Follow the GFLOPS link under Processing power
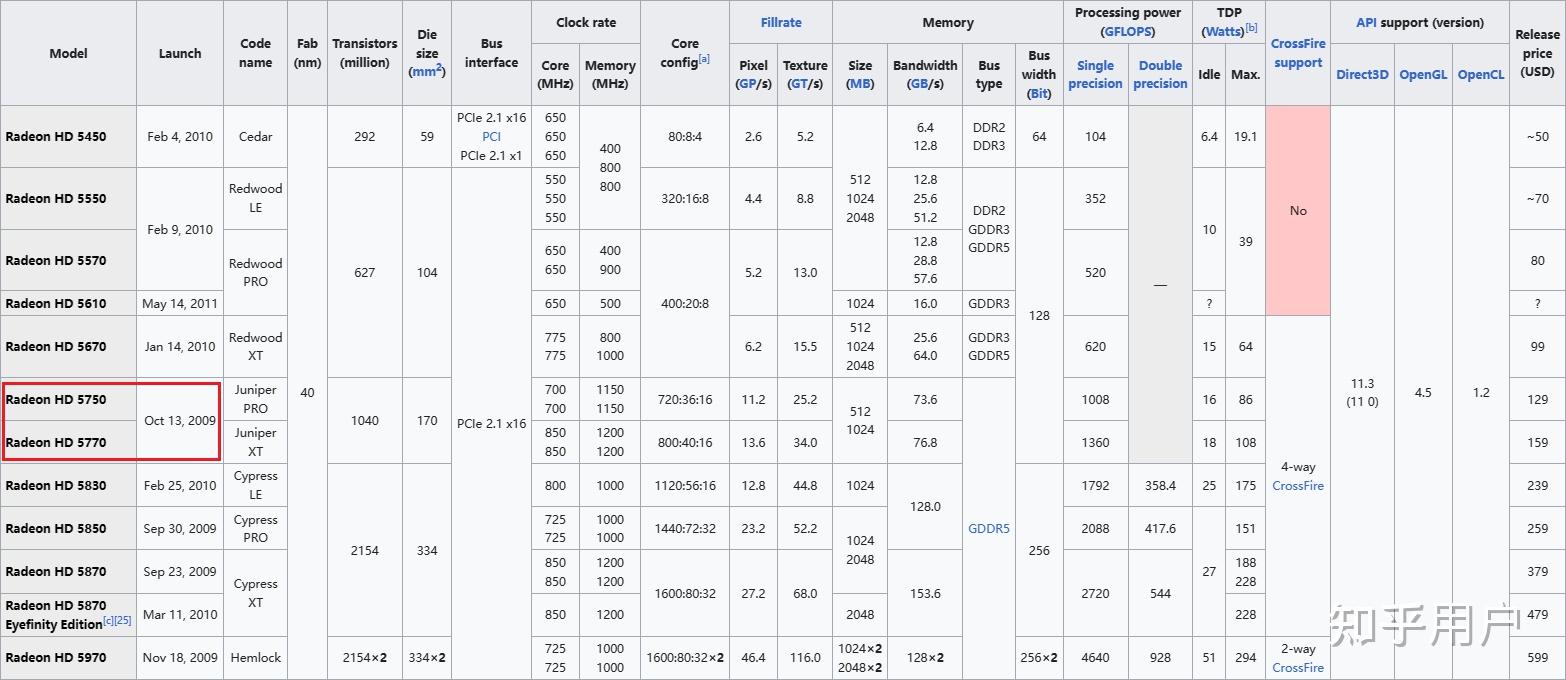Viewport: 1566px width, 680px height. point(1127,31)
